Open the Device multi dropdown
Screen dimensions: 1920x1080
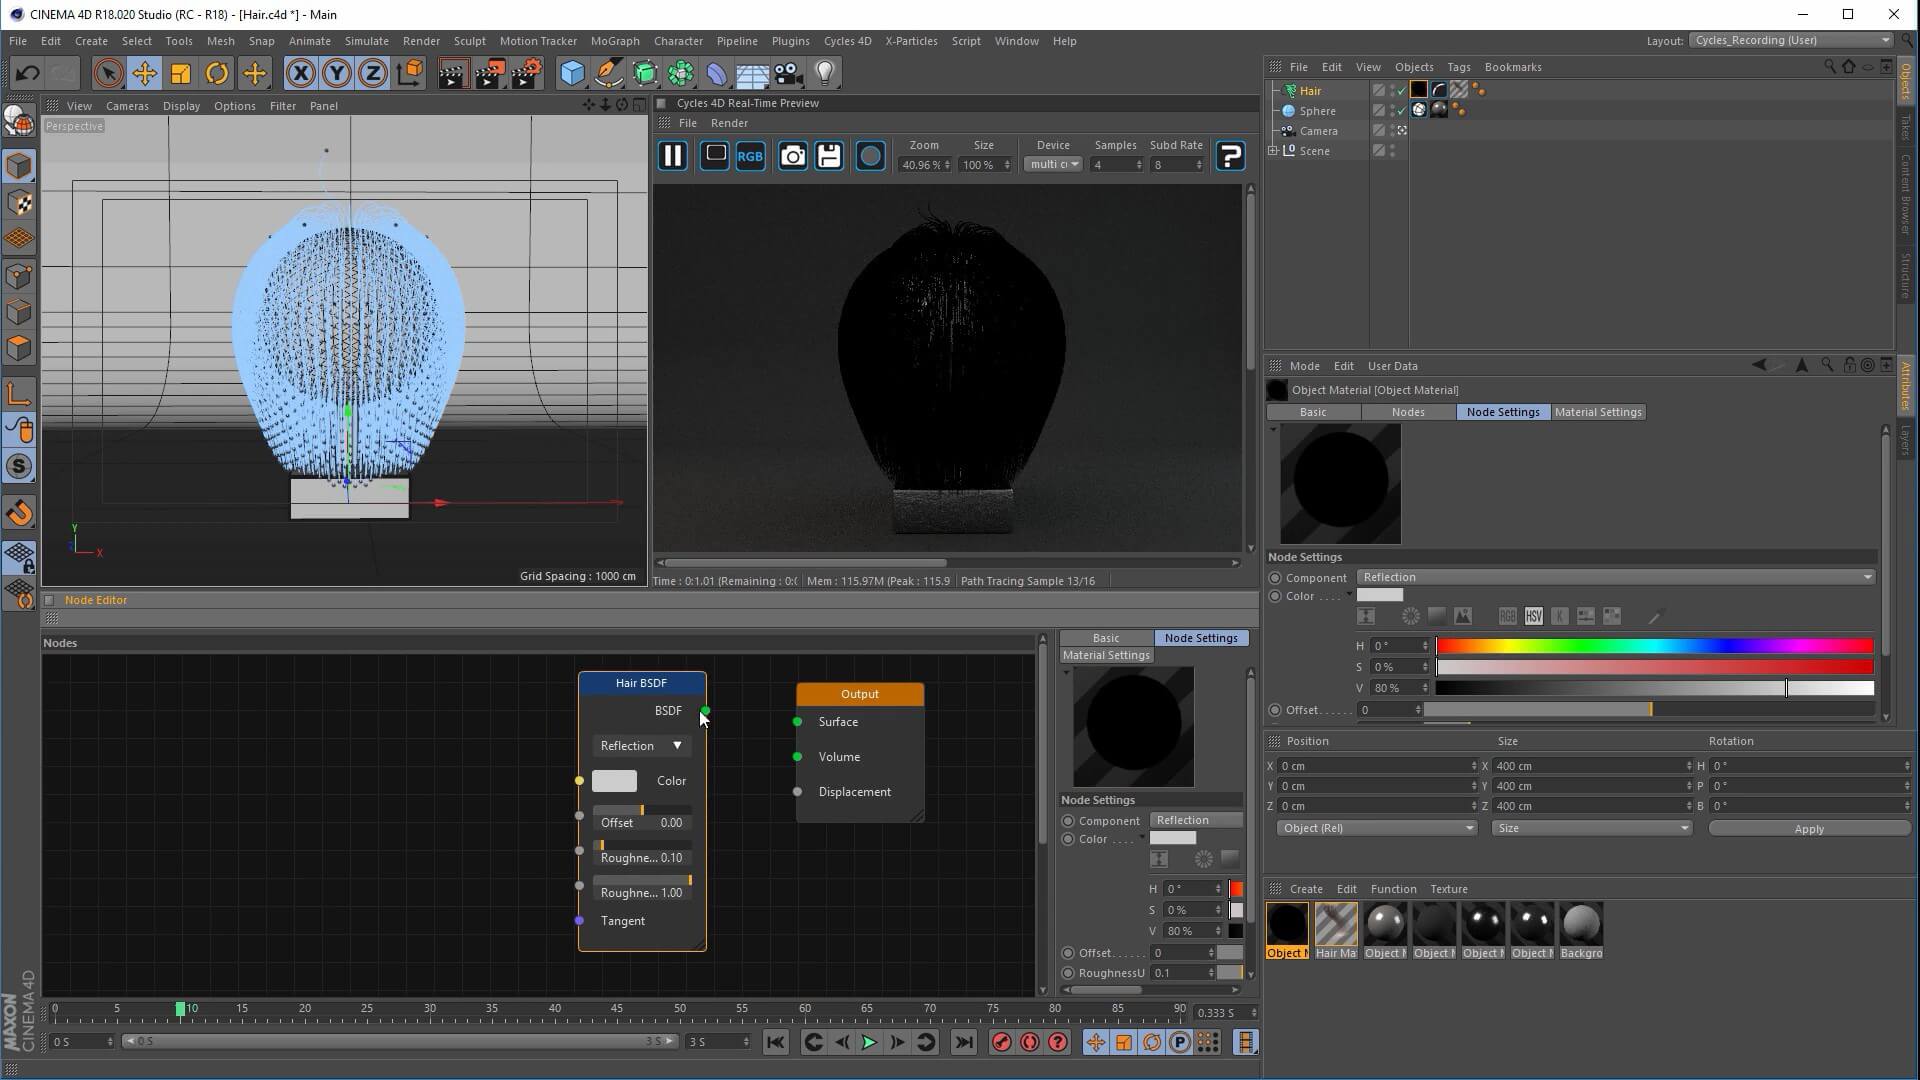1054,165
